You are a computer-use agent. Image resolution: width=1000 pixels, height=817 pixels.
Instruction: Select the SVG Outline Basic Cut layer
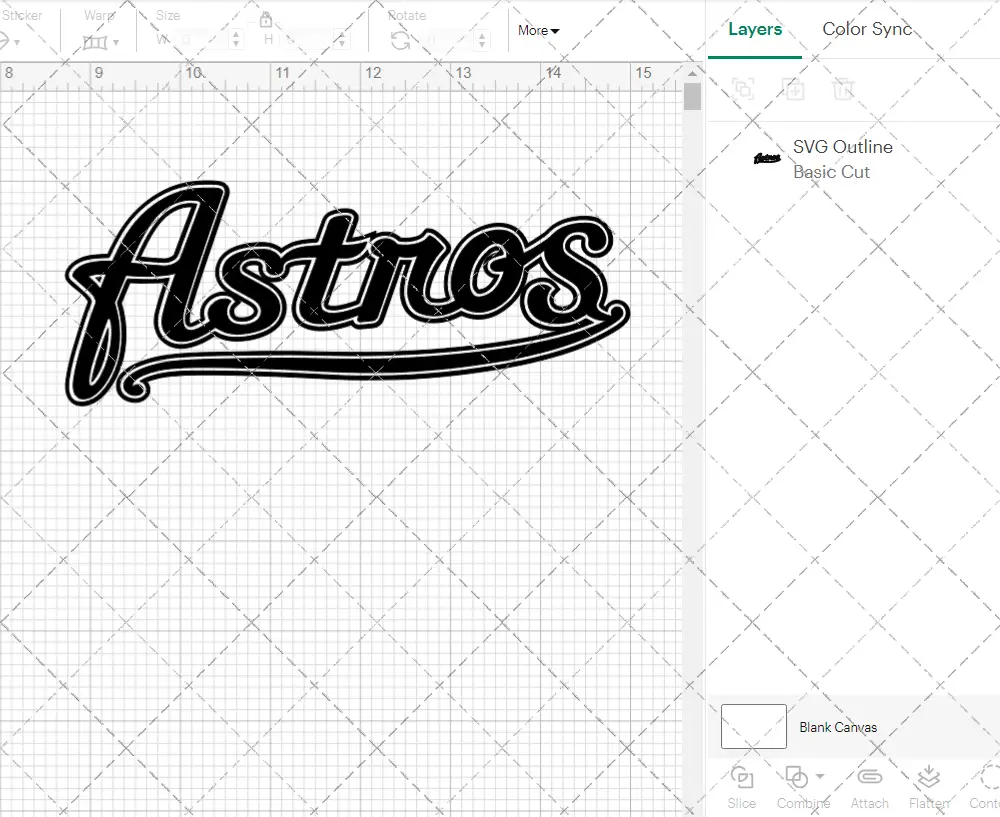pyautogui.click(x=842, y=159)
